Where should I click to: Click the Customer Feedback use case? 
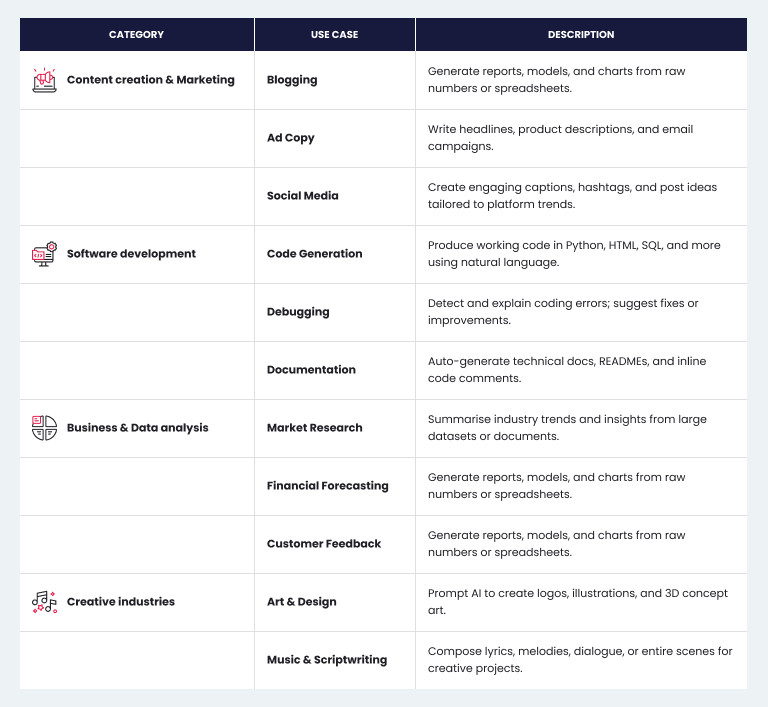point(324,544)
